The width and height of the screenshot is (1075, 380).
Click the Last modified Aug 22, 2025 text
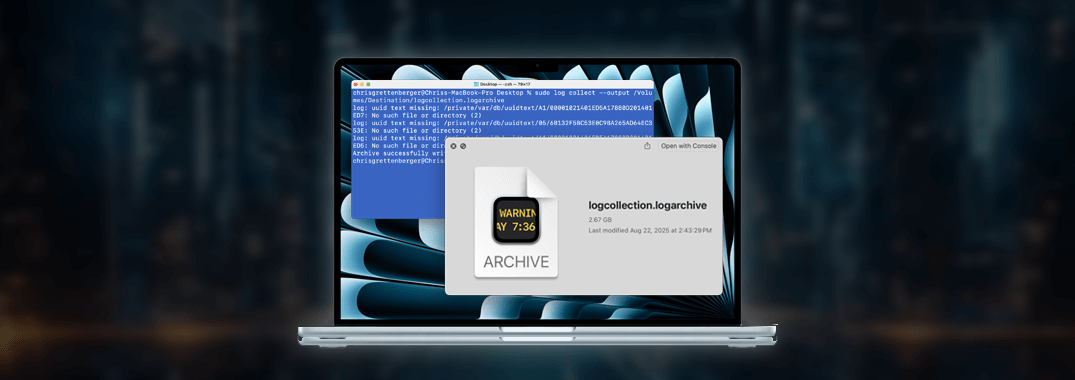pos(650,230)
